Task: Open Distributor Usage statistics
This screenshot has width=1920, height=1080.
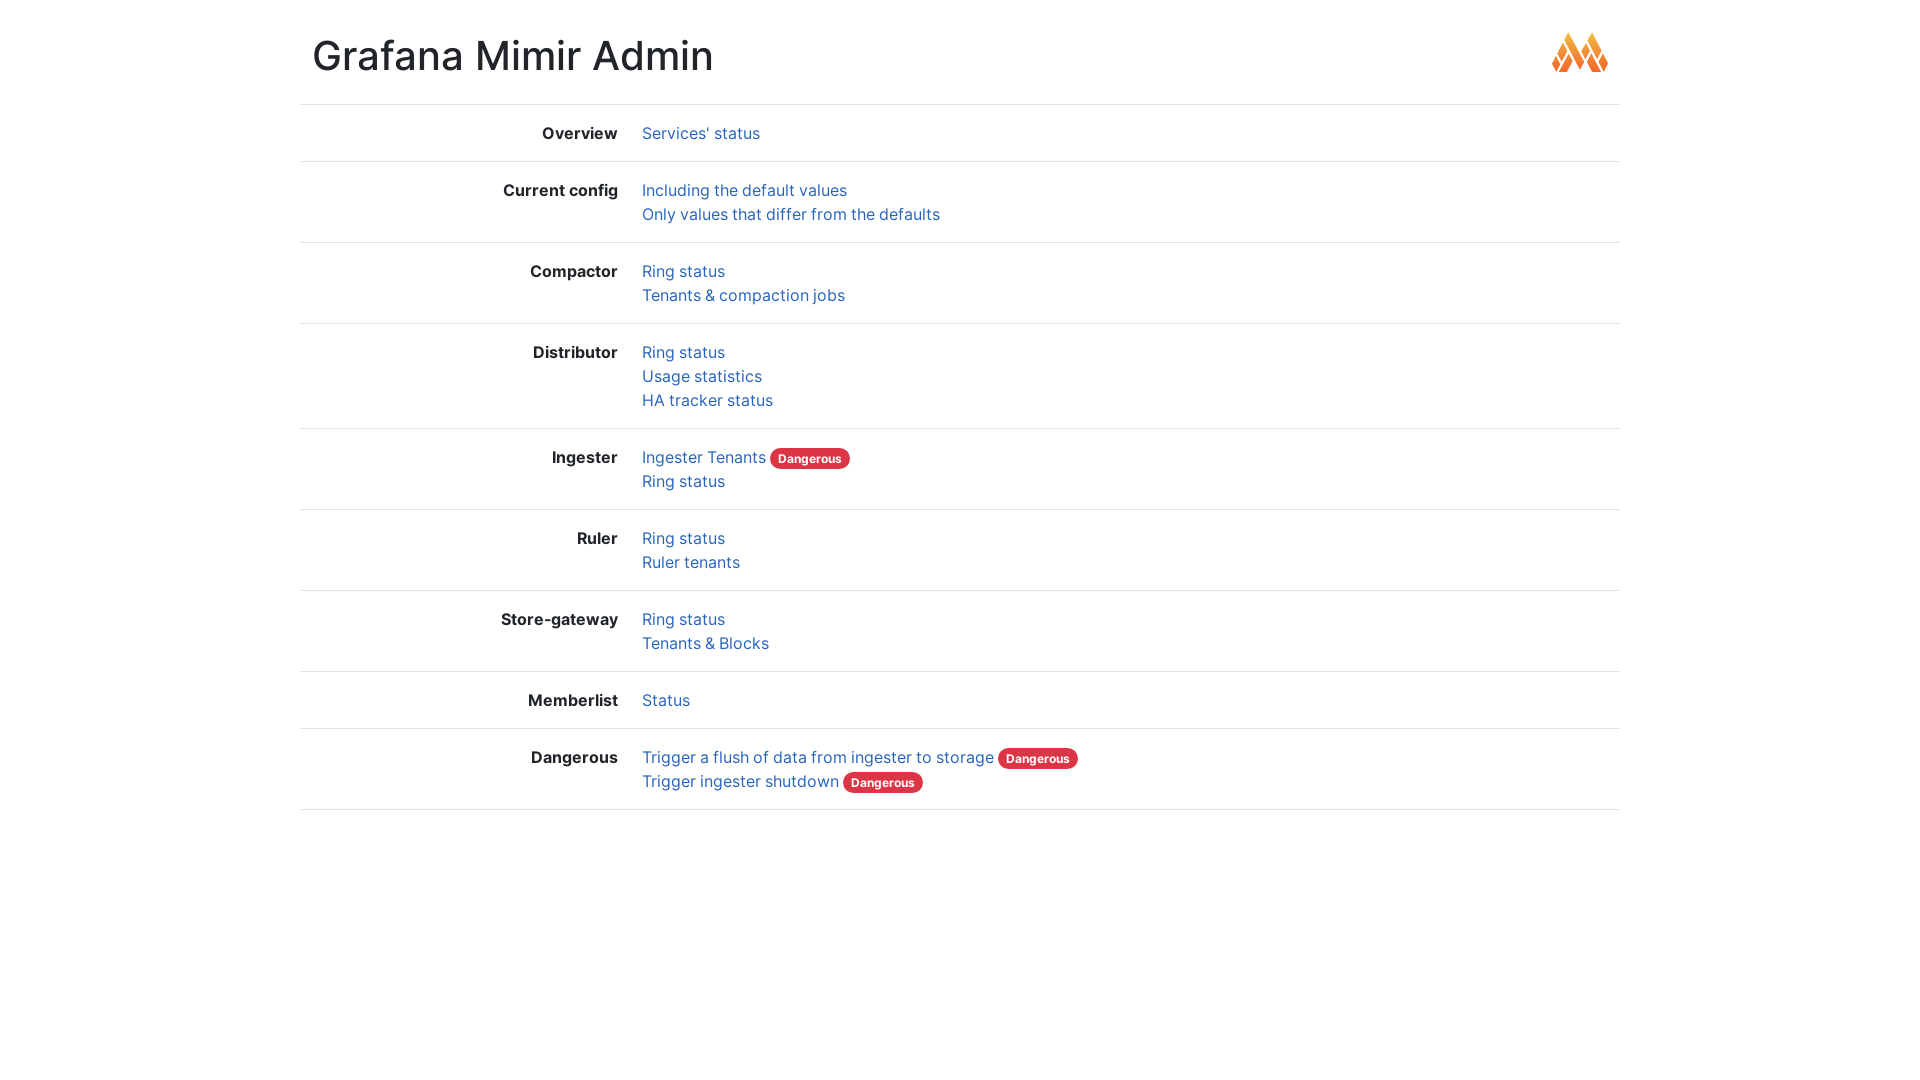Action: (702, 376)
